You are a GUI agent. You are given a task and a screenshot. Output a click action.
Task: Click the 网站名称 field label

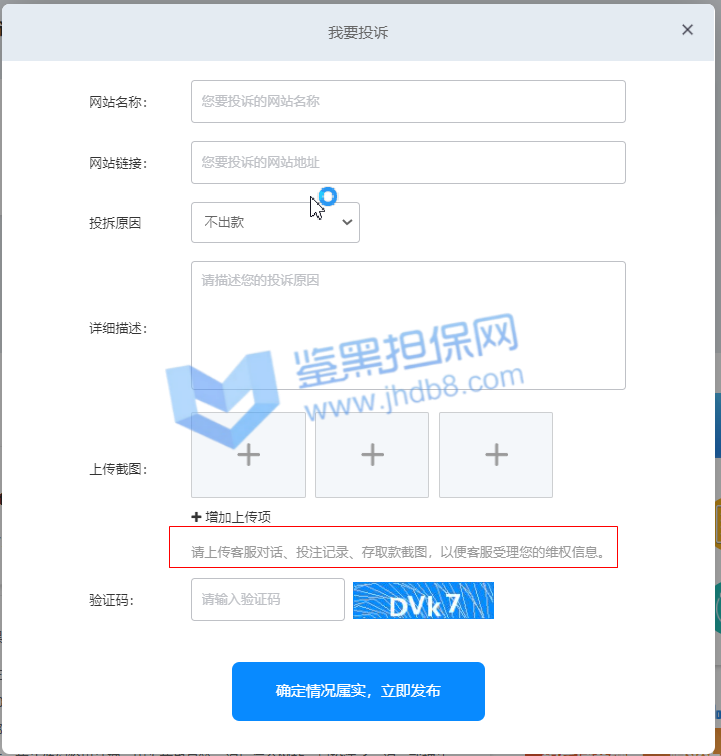coord(117,102)
